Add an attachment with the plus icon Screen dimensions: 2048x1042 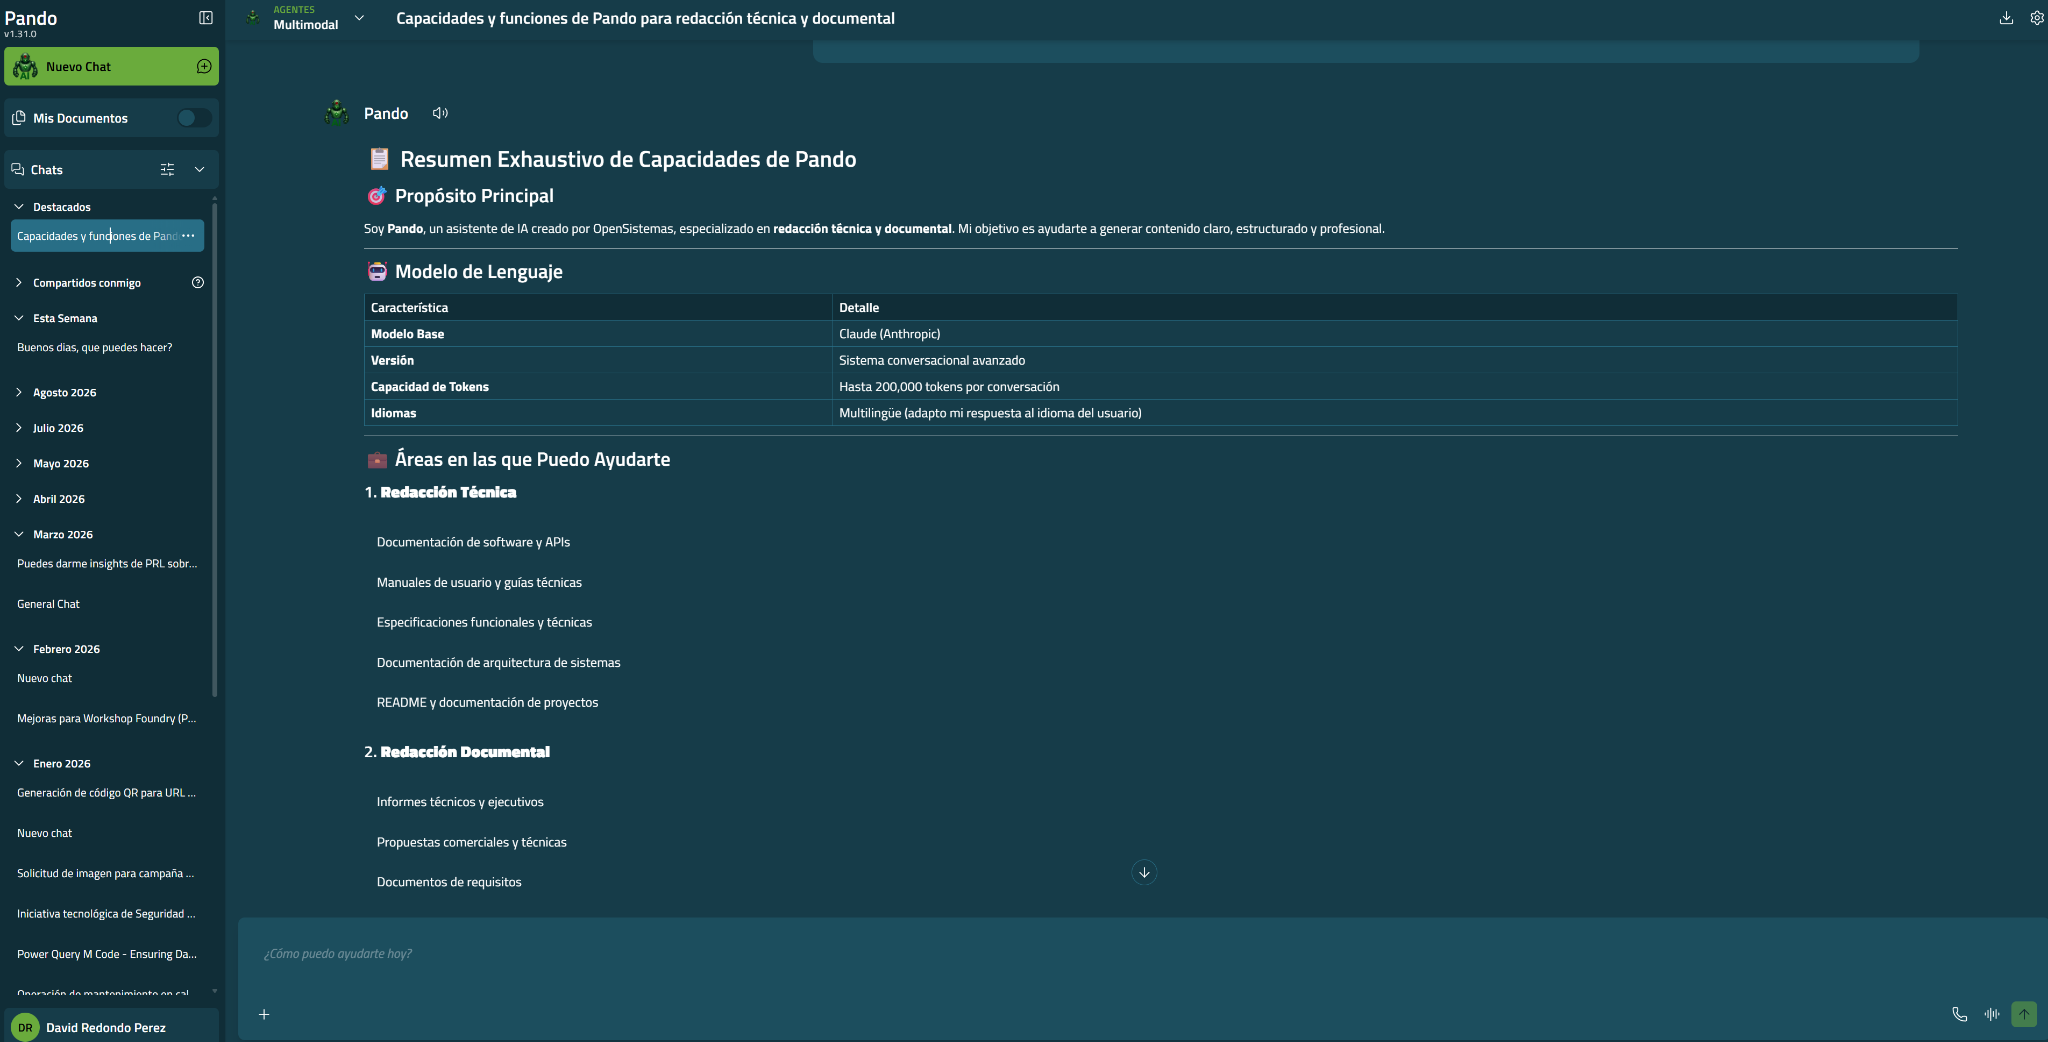click(264, 1015)
